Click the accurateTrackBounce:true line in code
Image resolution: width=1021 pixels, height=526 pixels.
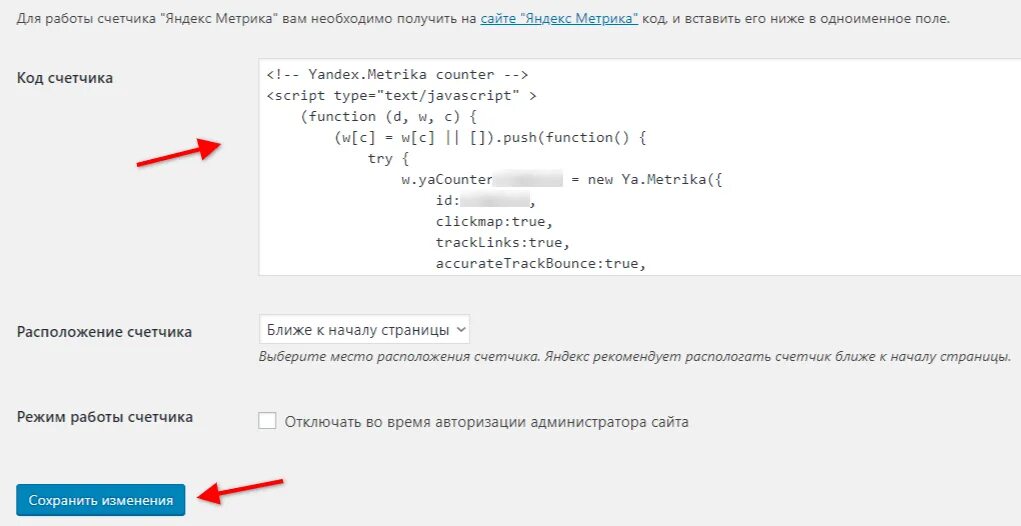point(540,264)
